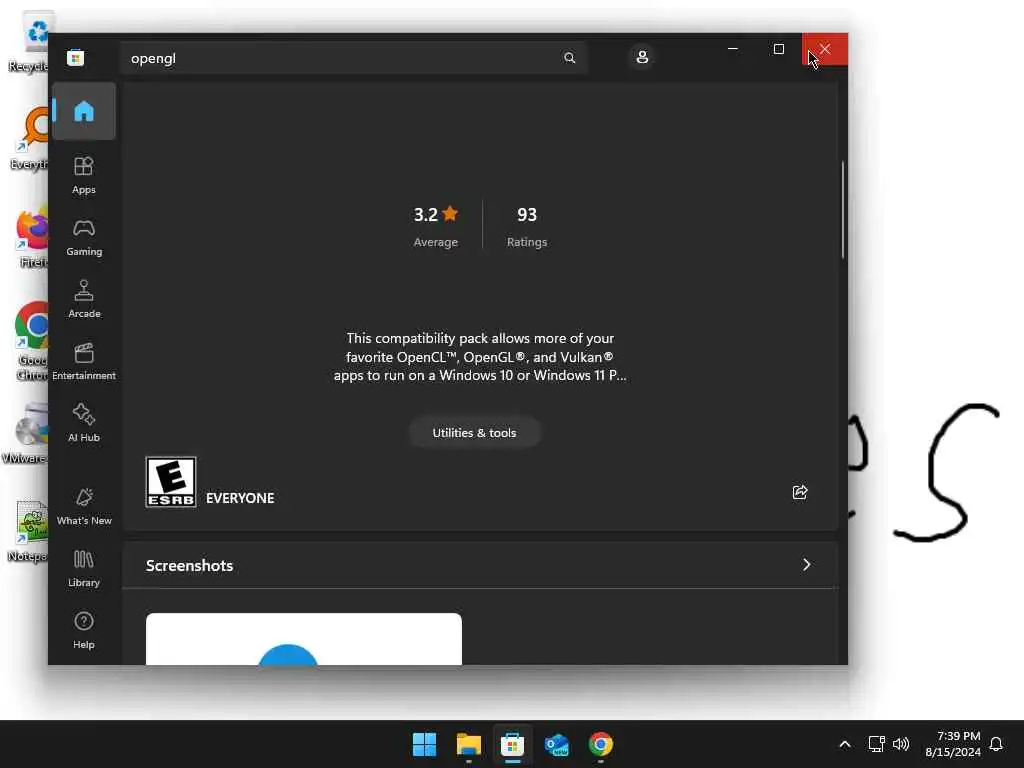This screenshot has height=768, width=1024.
Task: Click the 93 Ratings count
Action: click(527, 226)
